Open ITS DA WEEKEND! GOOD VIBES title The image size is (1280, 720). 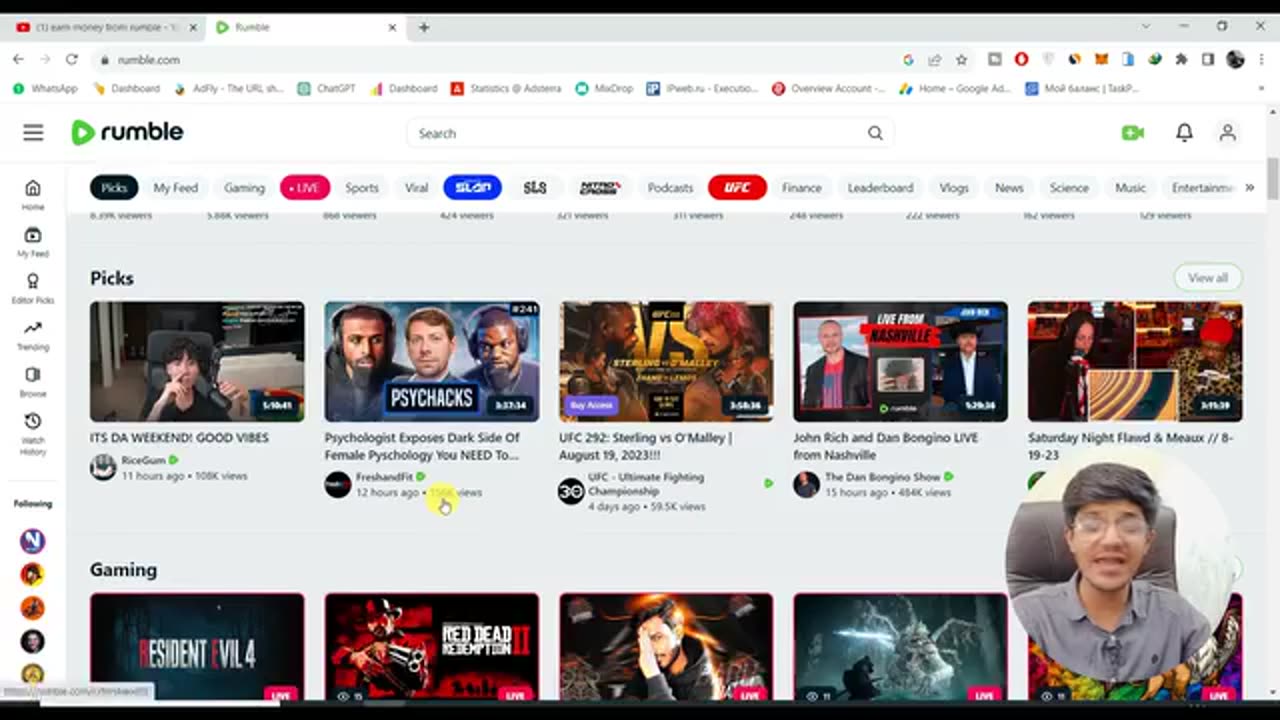[x=179, y=438]
